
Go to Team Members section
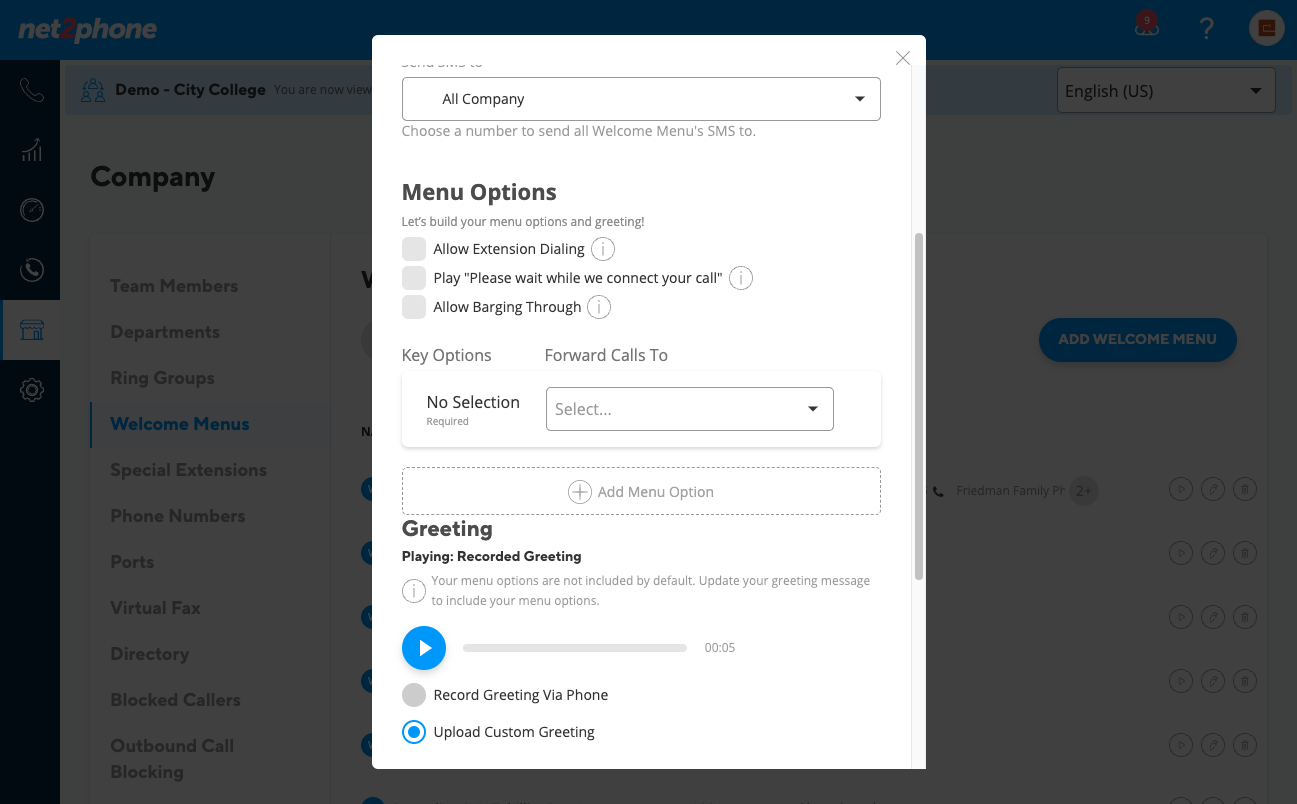tap(174, 286)
